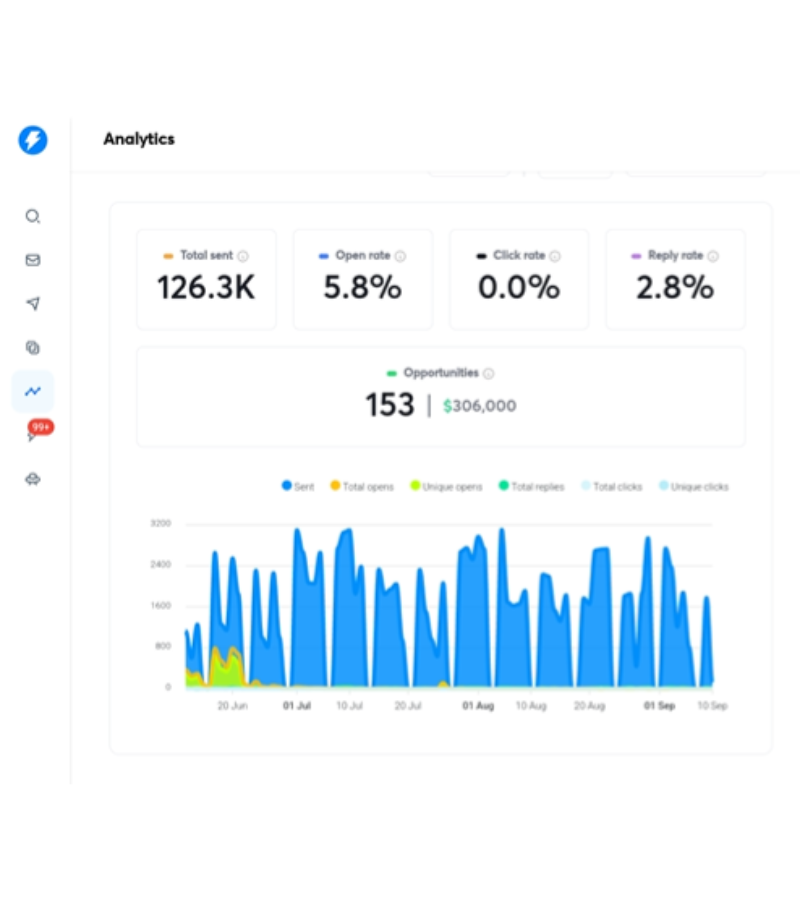Viewport: 800px width, 900px height.
Task: Select the paper plane campaigns icon
Action: 33,304
